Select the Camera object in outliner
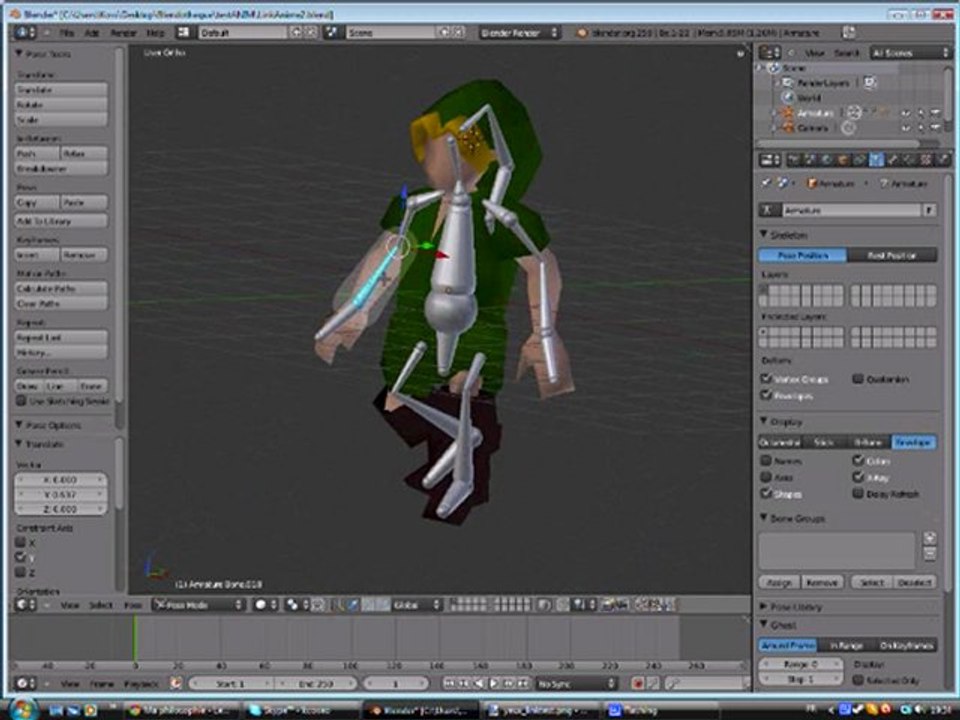The image size is (960, 720). 812,128
